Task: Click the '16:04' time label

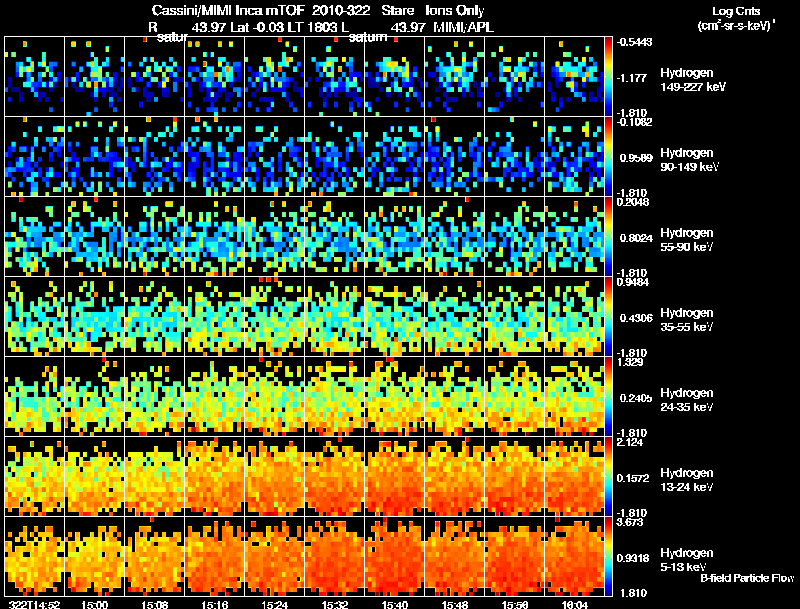Action: pos(575,604)
